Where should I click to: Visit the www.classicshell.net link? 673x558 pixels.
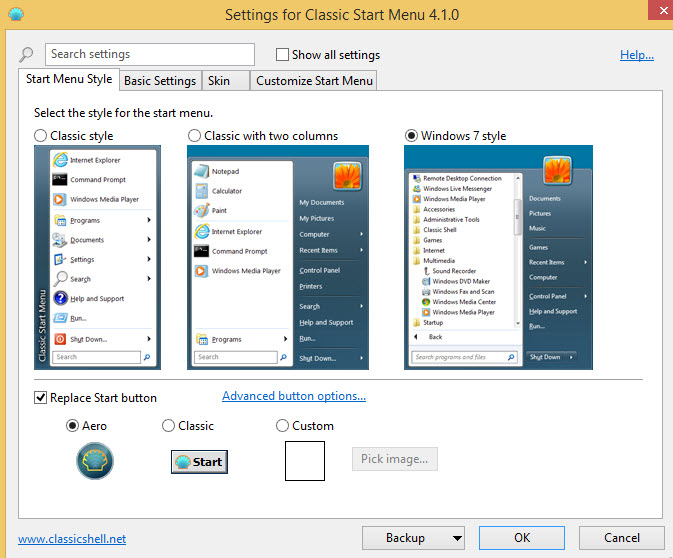tap(72, 539)
